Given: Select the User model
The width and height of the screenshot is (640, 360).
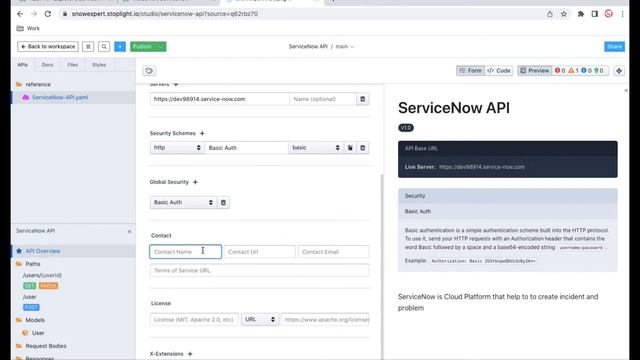Looking at the screenshot, I should pos(34,333).
